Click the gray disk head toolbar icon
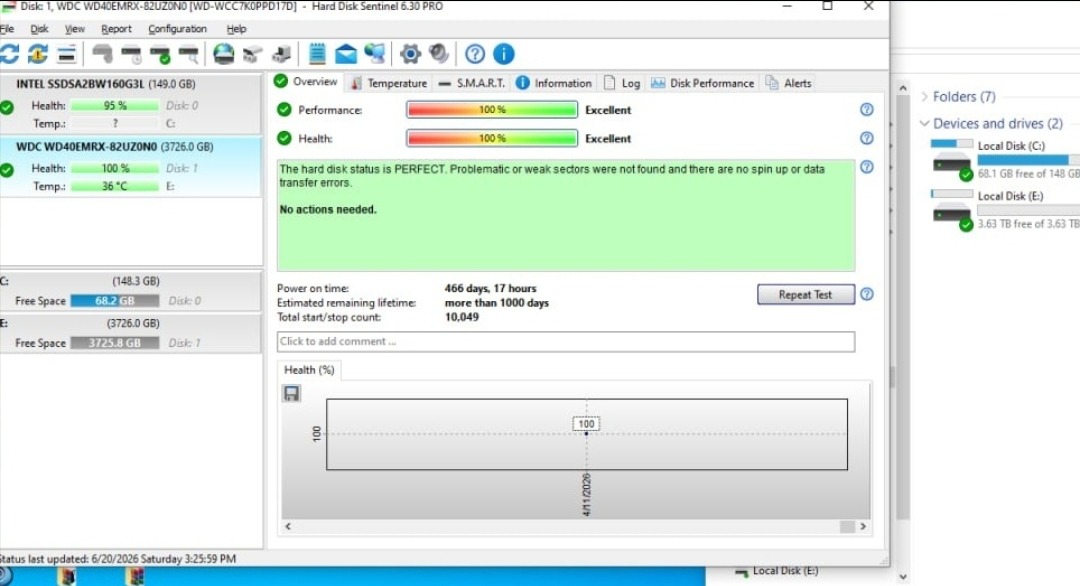This screenshot has height=586, width=1080. (102, 54)
